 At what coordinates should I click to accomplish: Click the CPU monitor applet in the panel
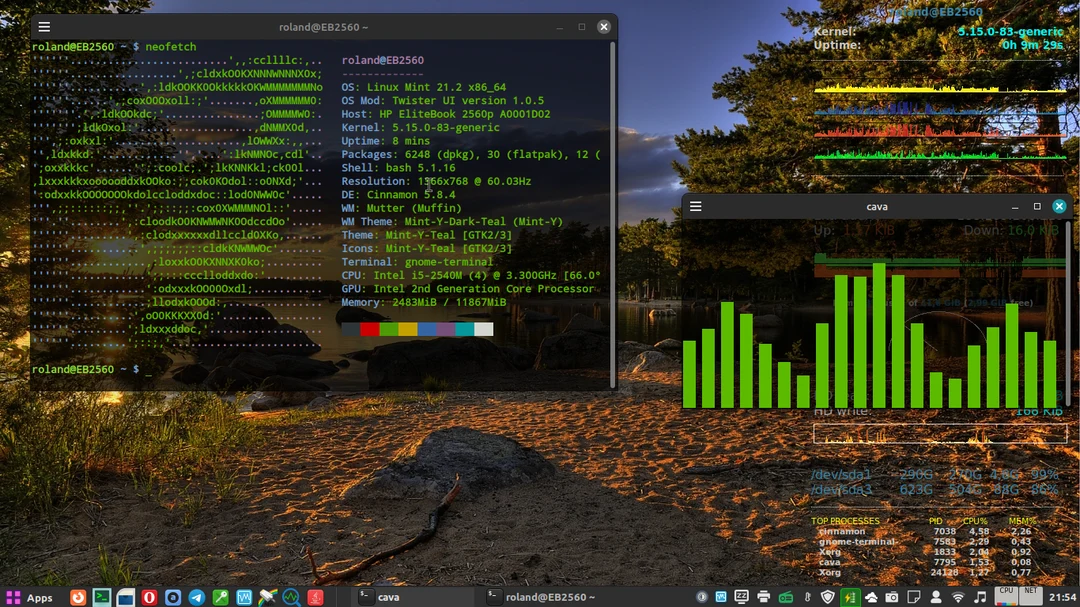pyautogui.click(x=1006, y=595)
